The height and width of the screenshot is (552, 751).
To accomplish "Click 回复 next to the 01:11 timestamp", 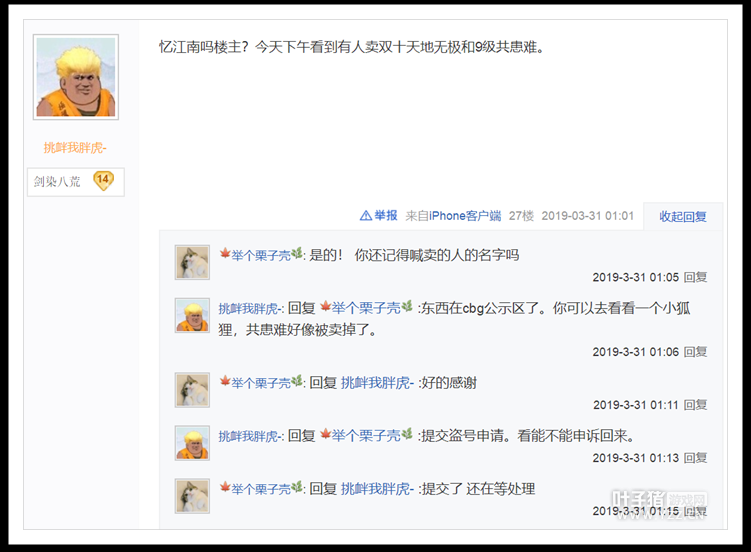I will 695,405.
